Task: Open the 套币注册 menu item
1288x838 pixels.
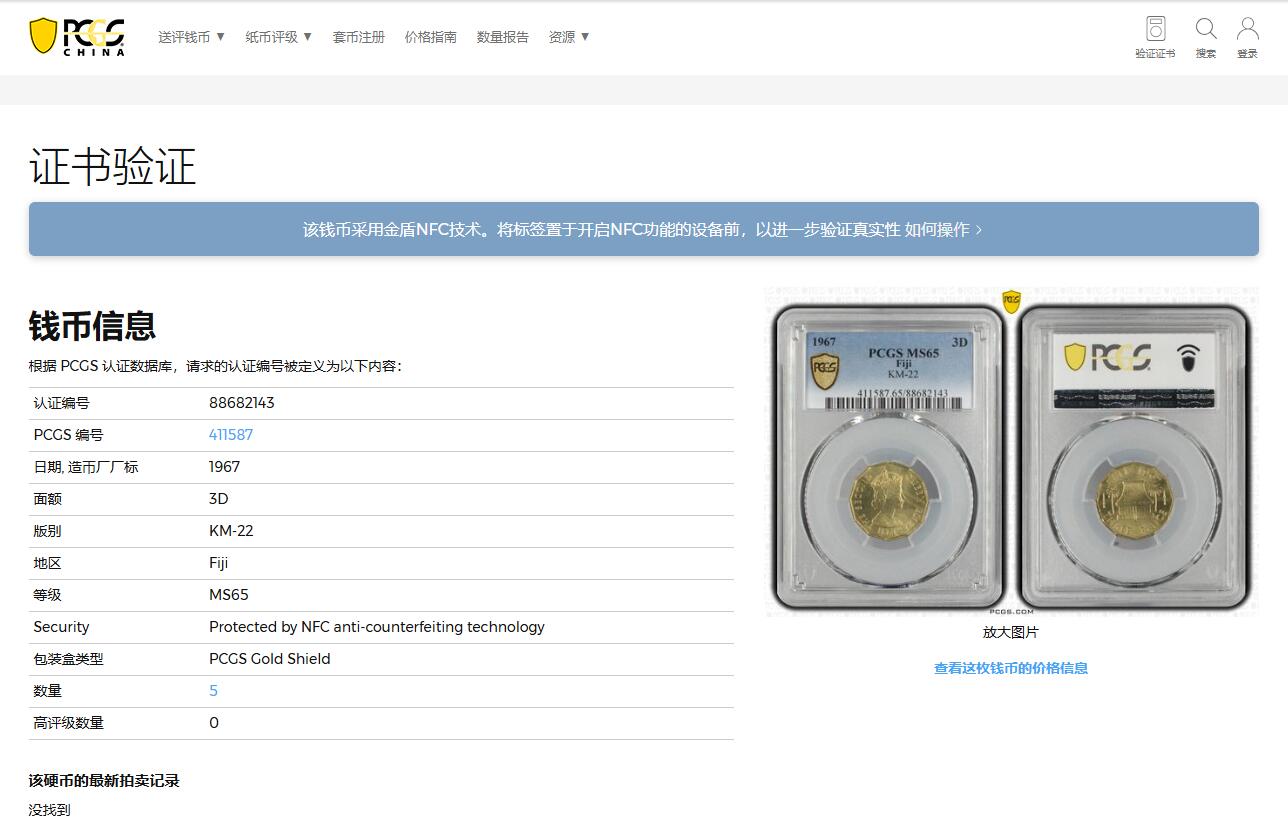Action: tap(359, 37)
